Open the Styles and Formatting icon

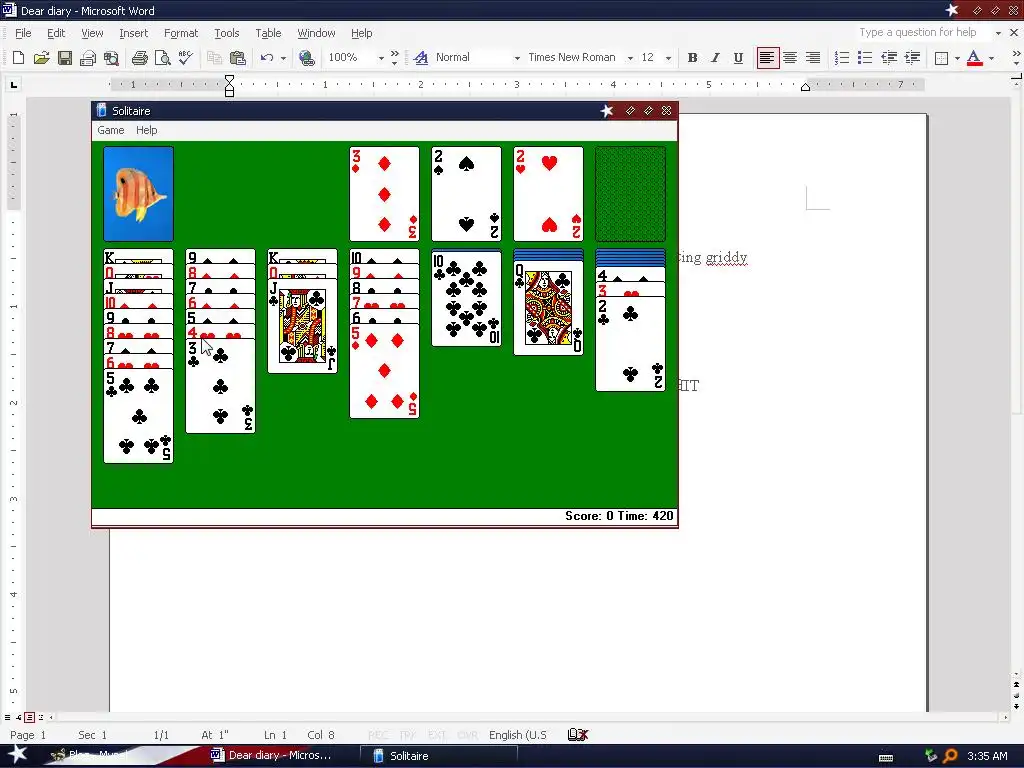[421, 57]
